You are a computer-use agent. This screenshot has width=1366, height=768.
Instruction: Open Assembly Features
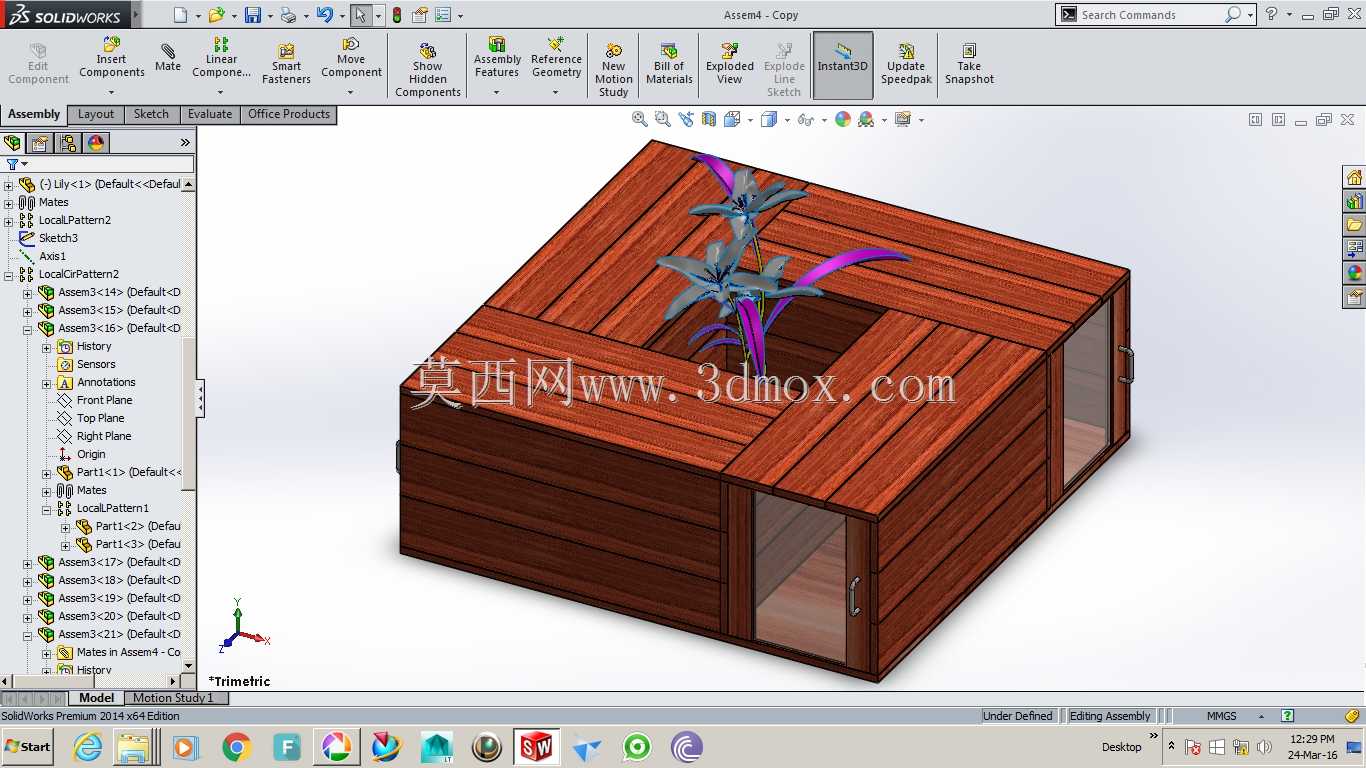click(497, 58)
